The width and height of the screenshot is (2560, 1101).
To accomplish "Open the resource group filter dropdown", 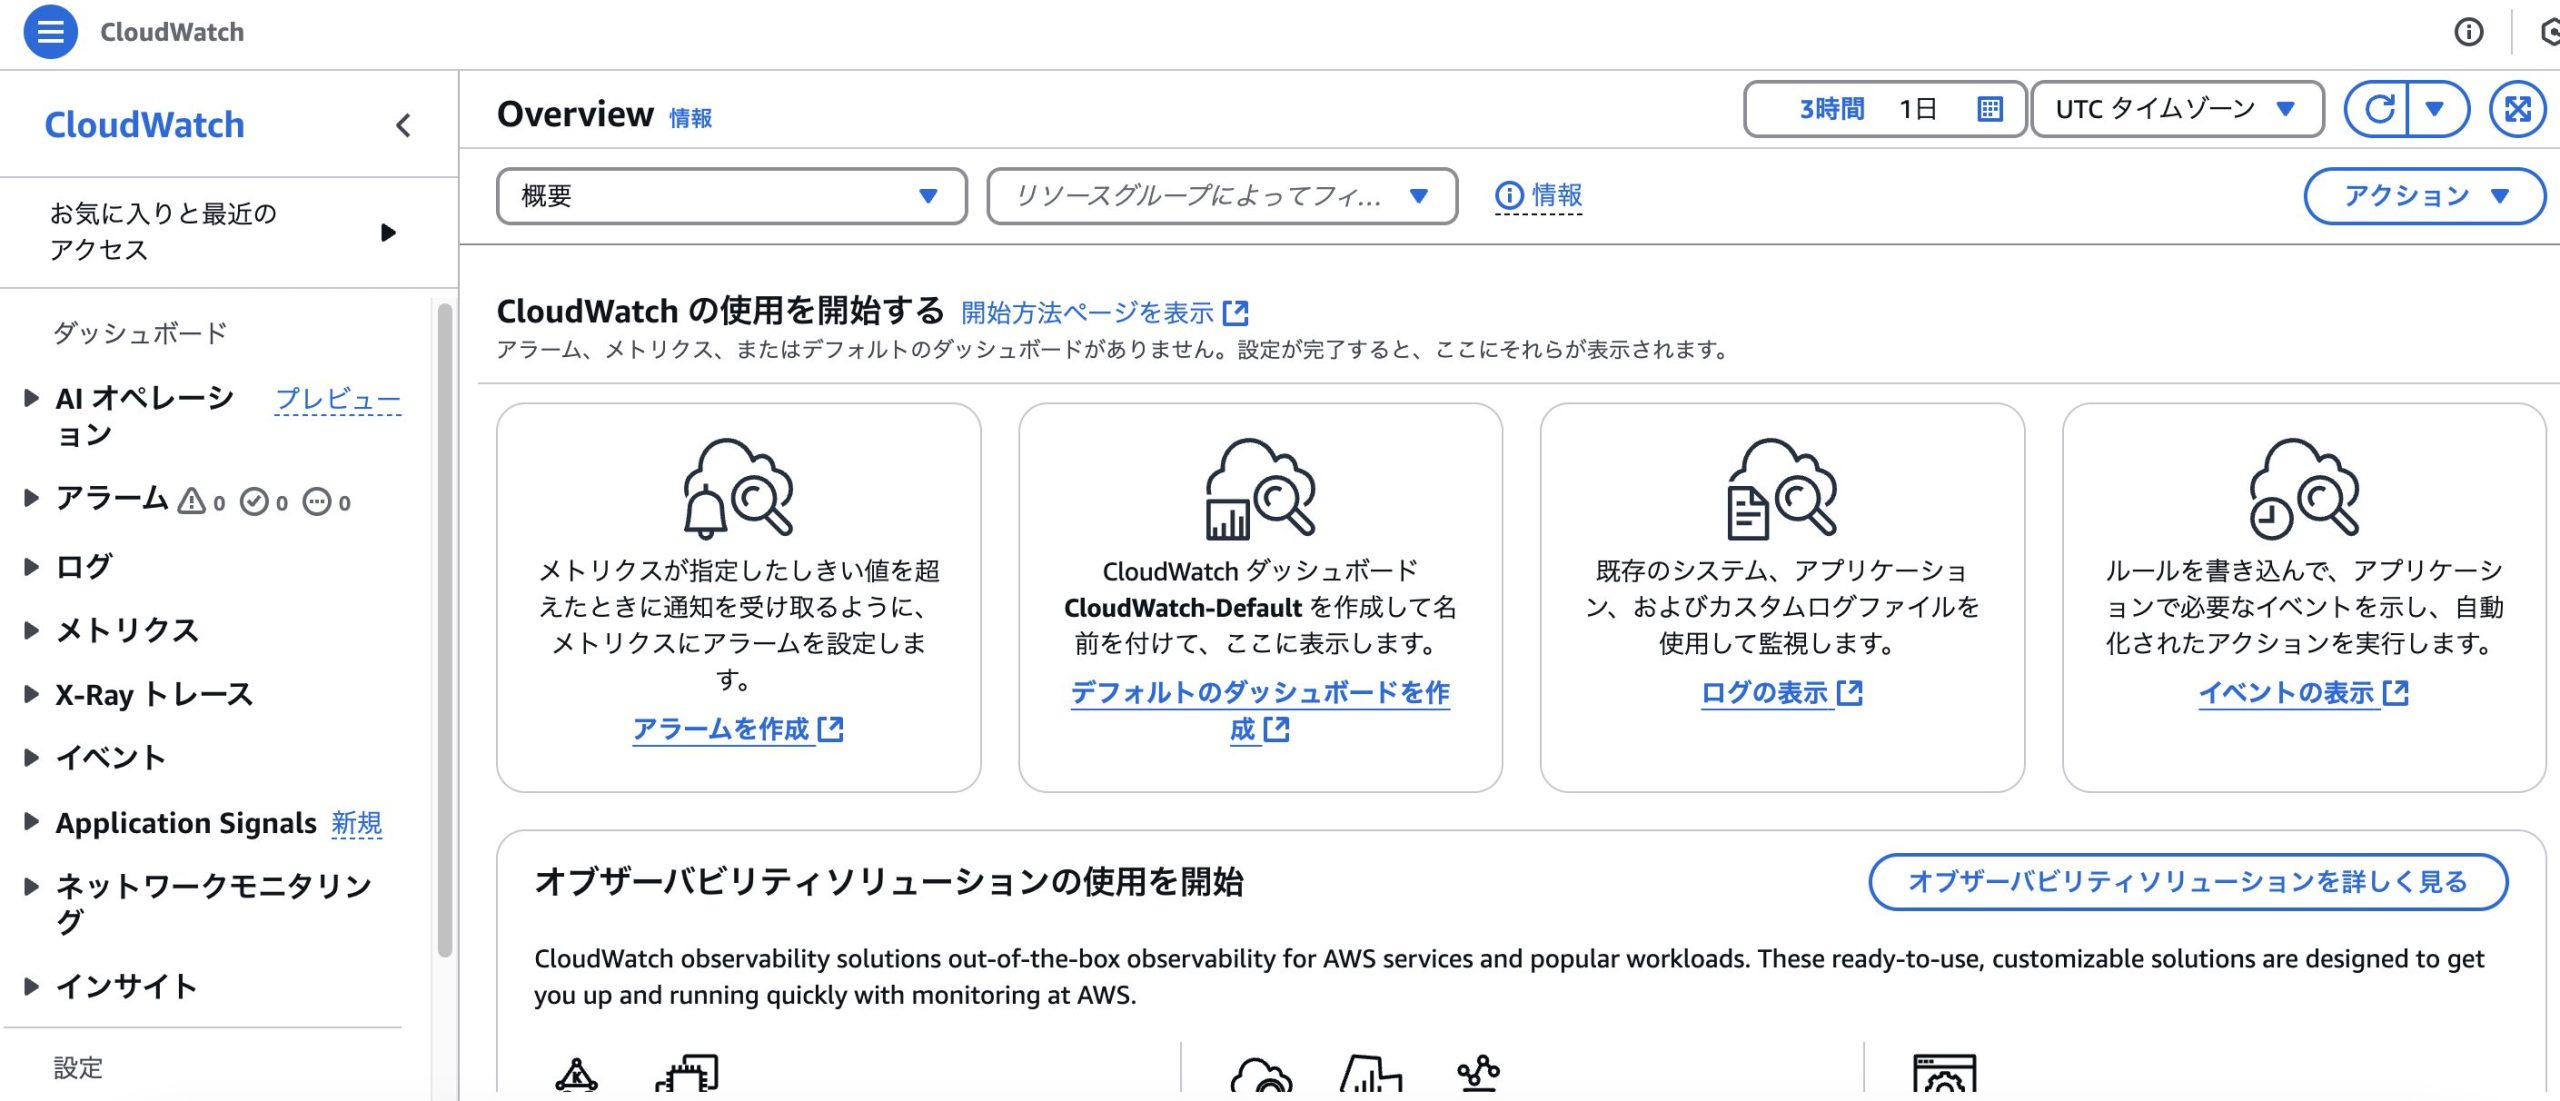I will [x=1222, y=196].
